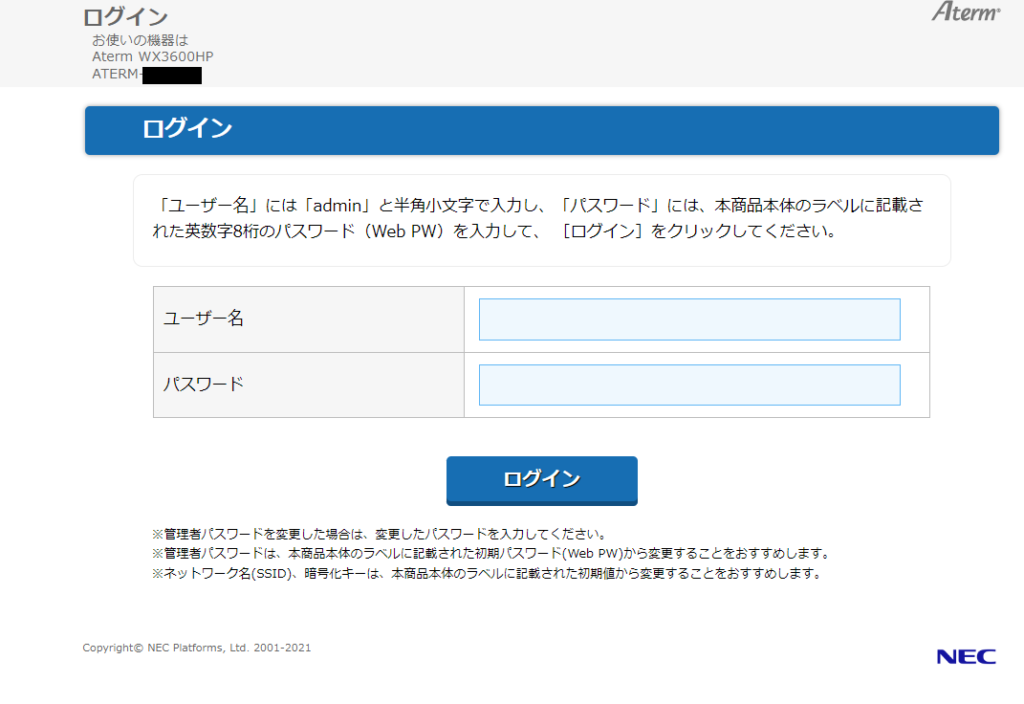
Task: Focus the パスワード input field
Action: point(689,385)
